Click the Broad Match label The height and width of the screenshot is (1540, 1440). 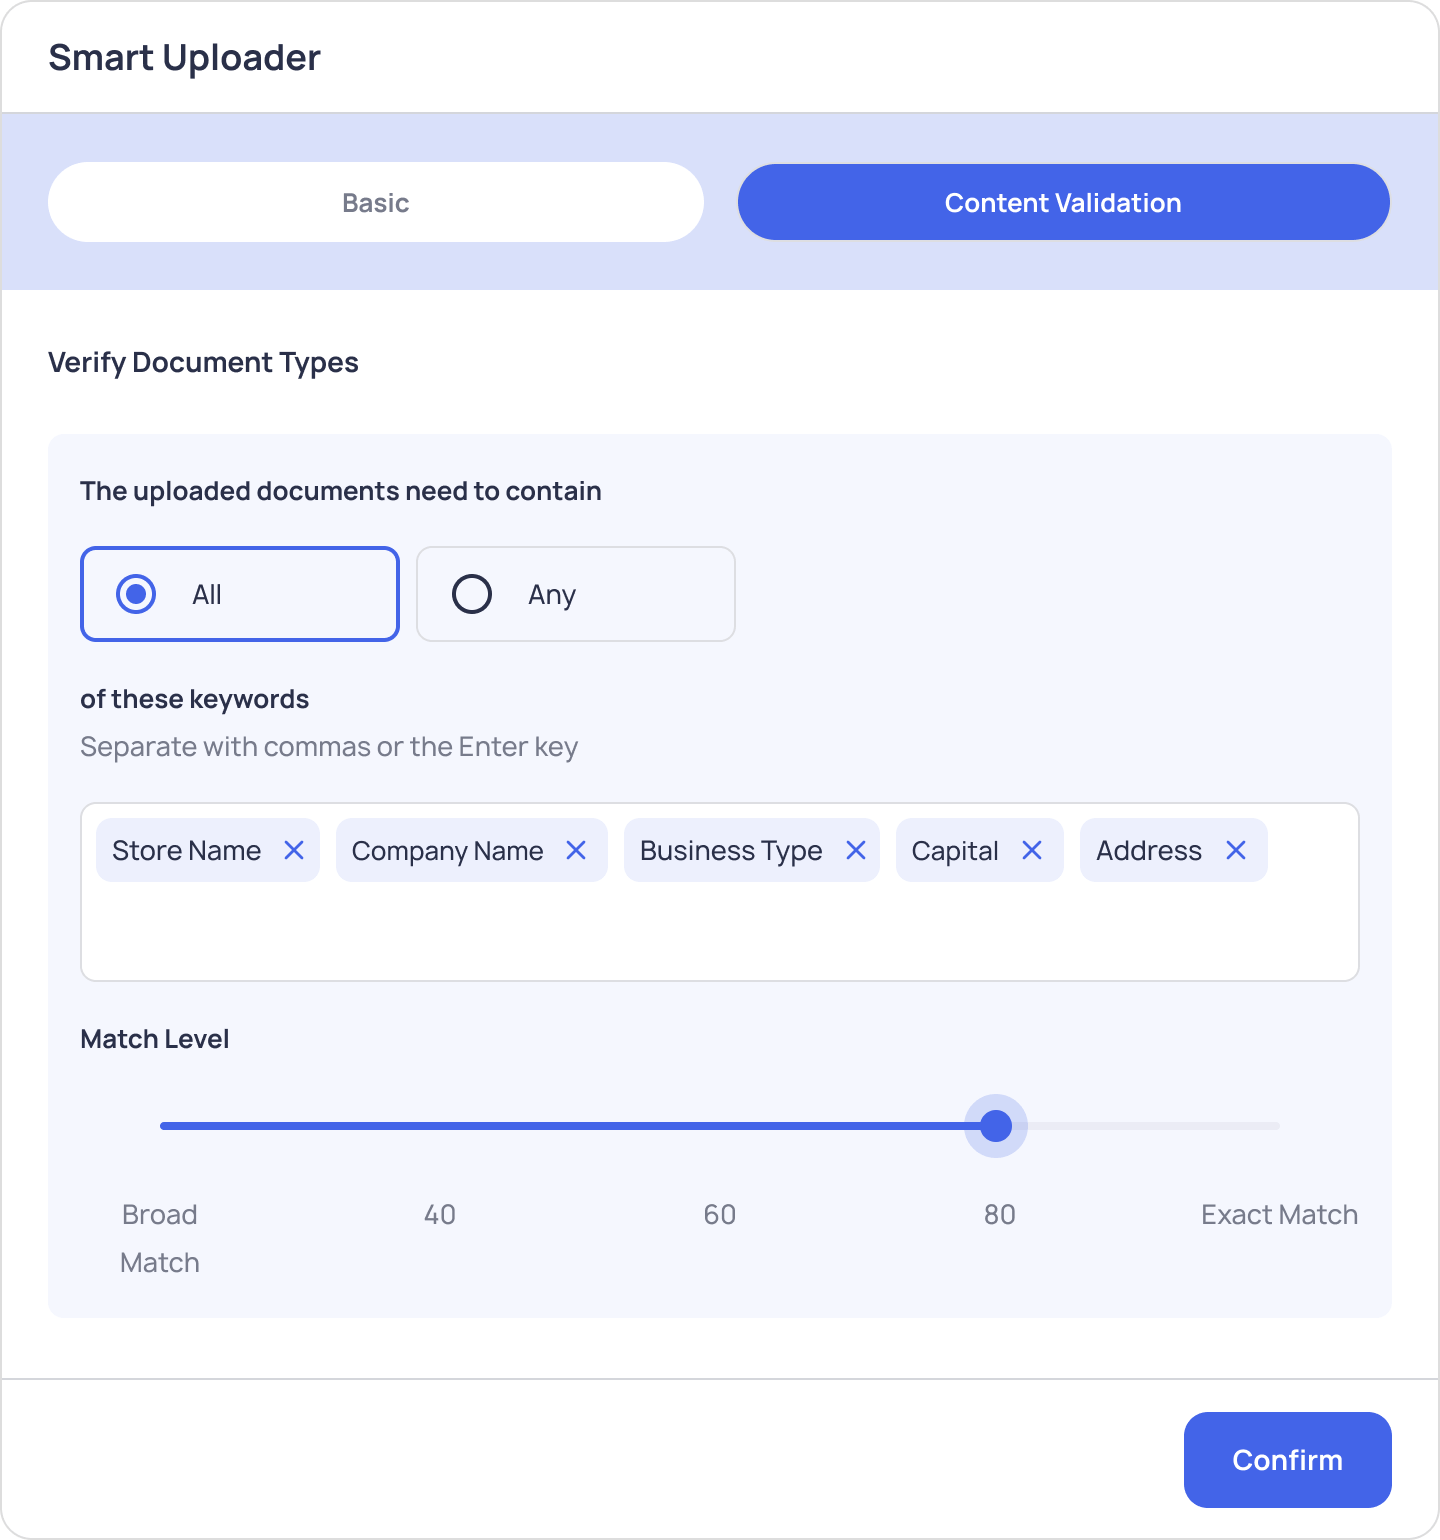click(159, 1237)
